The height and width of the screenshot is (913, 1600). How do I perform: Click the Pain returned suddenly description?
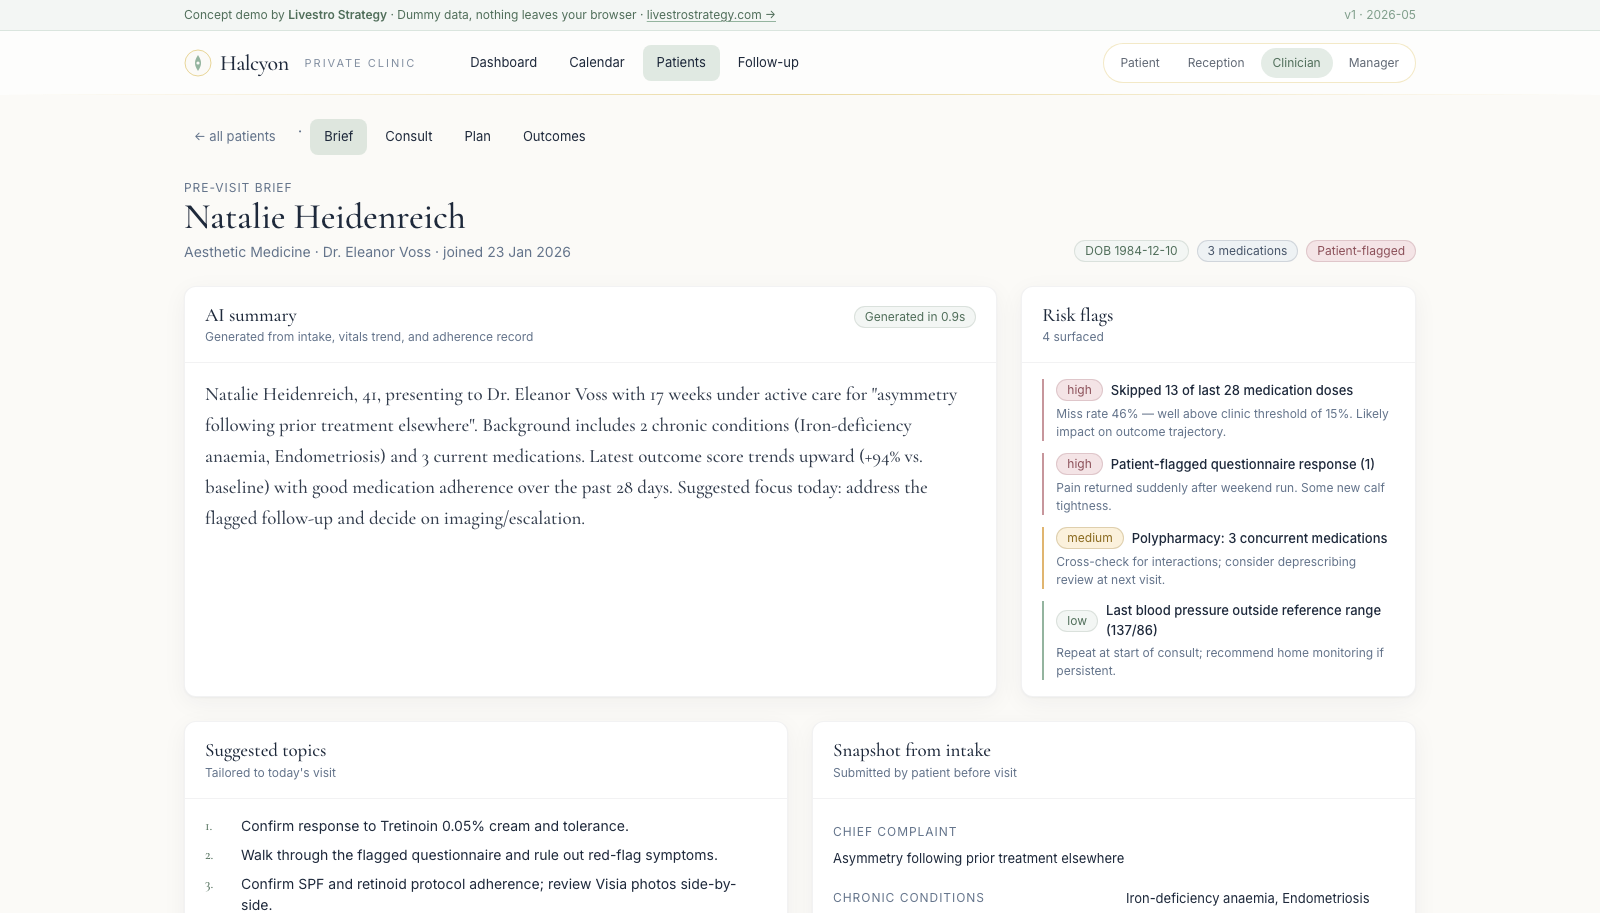point(1220,497)
